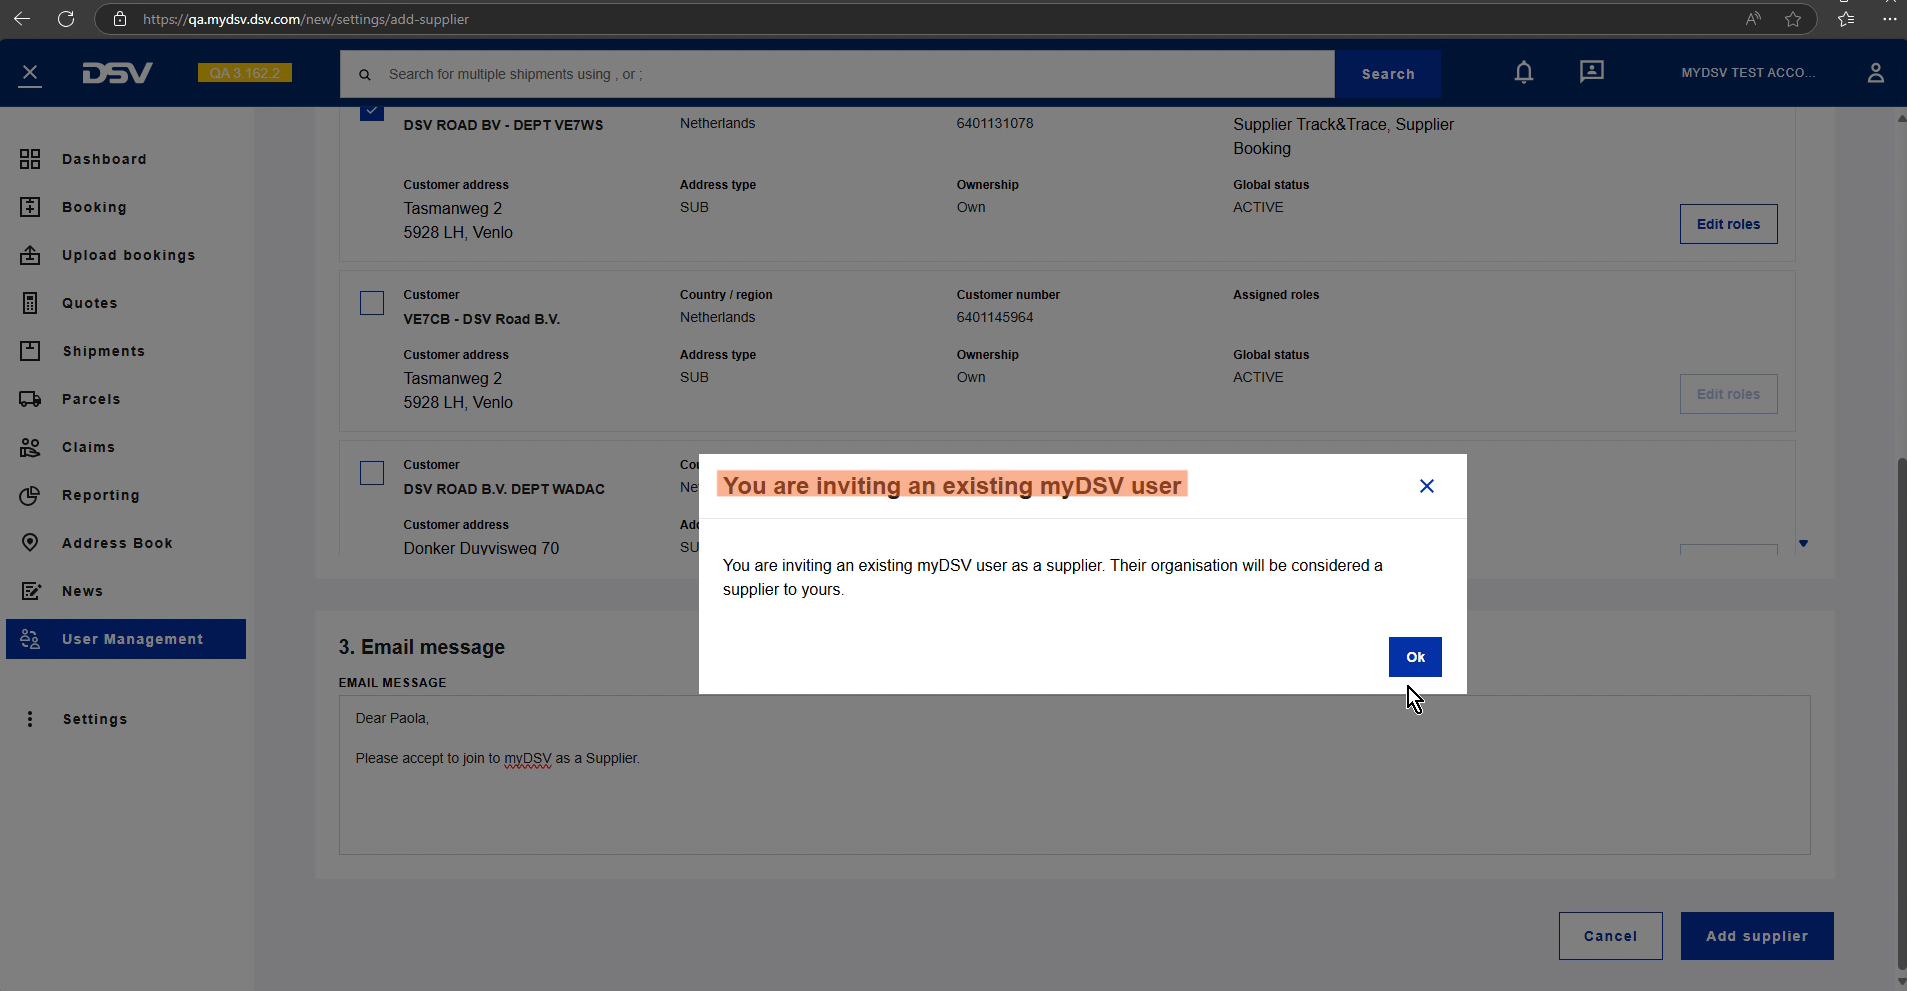Open the messages chat icon
1907x991 pixels.
pos(1591,72)
